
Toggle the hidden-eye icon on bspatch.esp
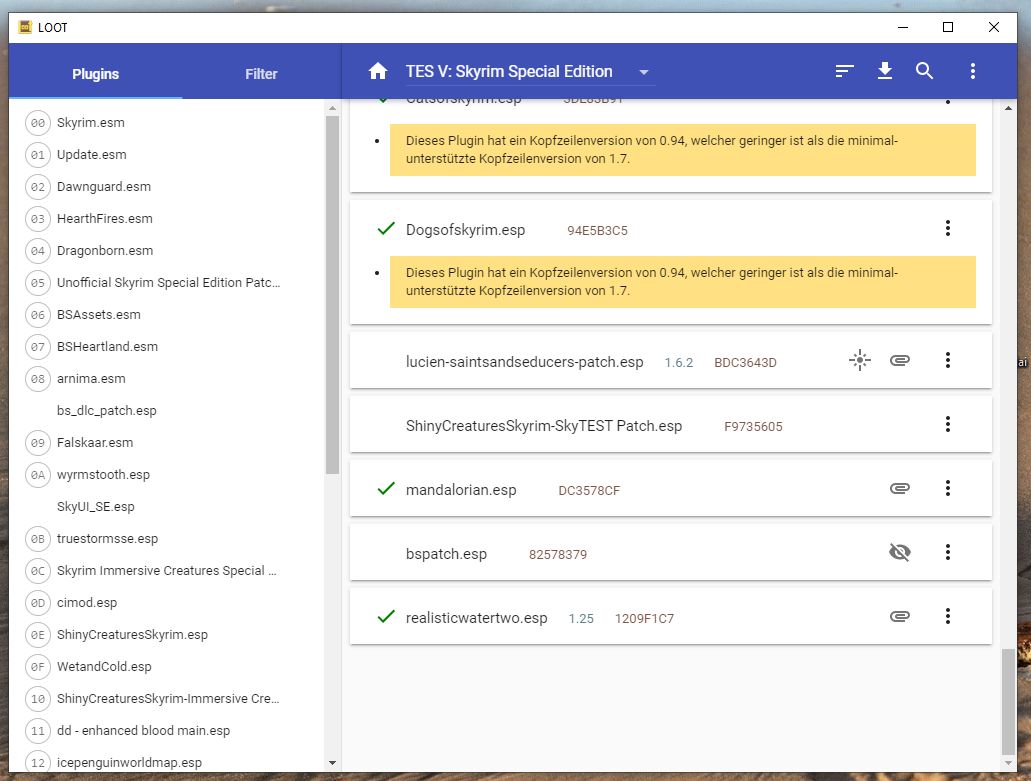(899, 553)
